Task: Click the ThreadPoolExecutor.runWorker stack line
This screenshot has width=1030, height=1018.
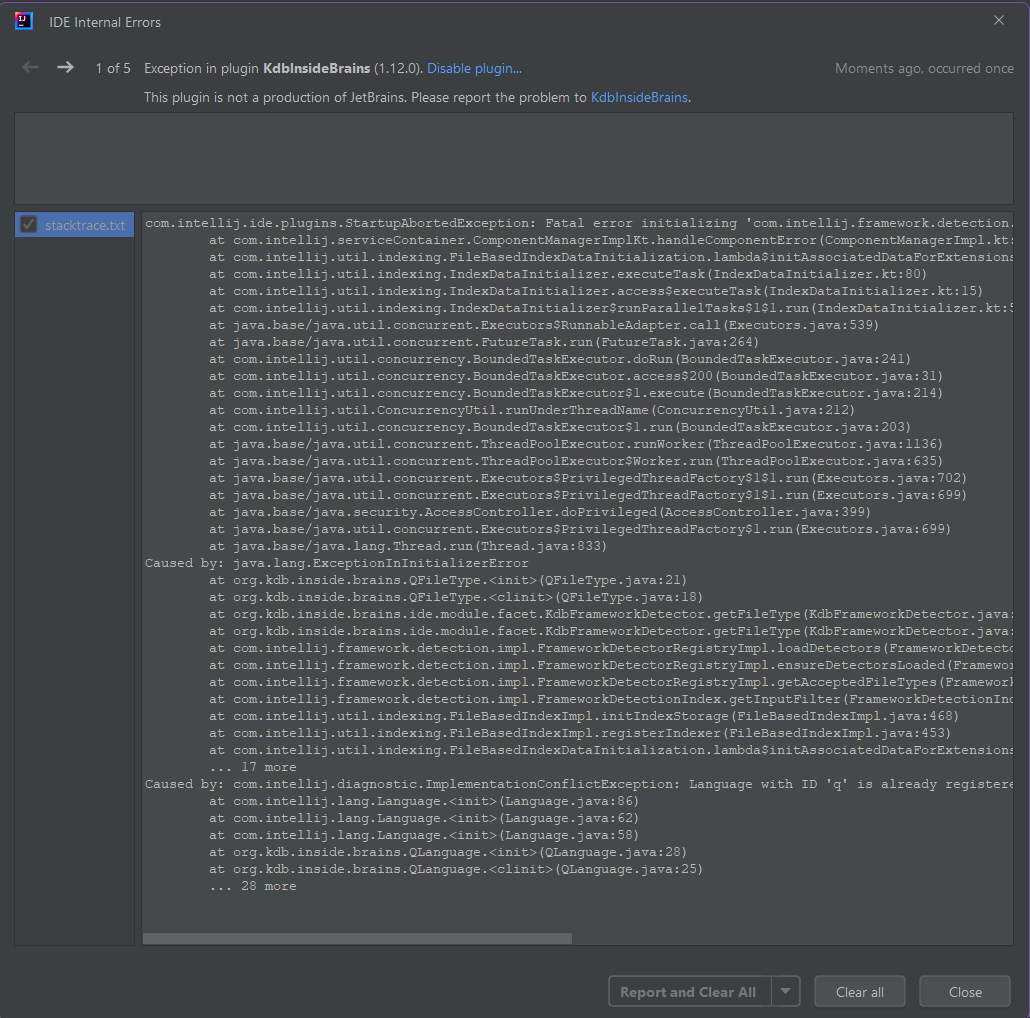Action: point(576,444)
